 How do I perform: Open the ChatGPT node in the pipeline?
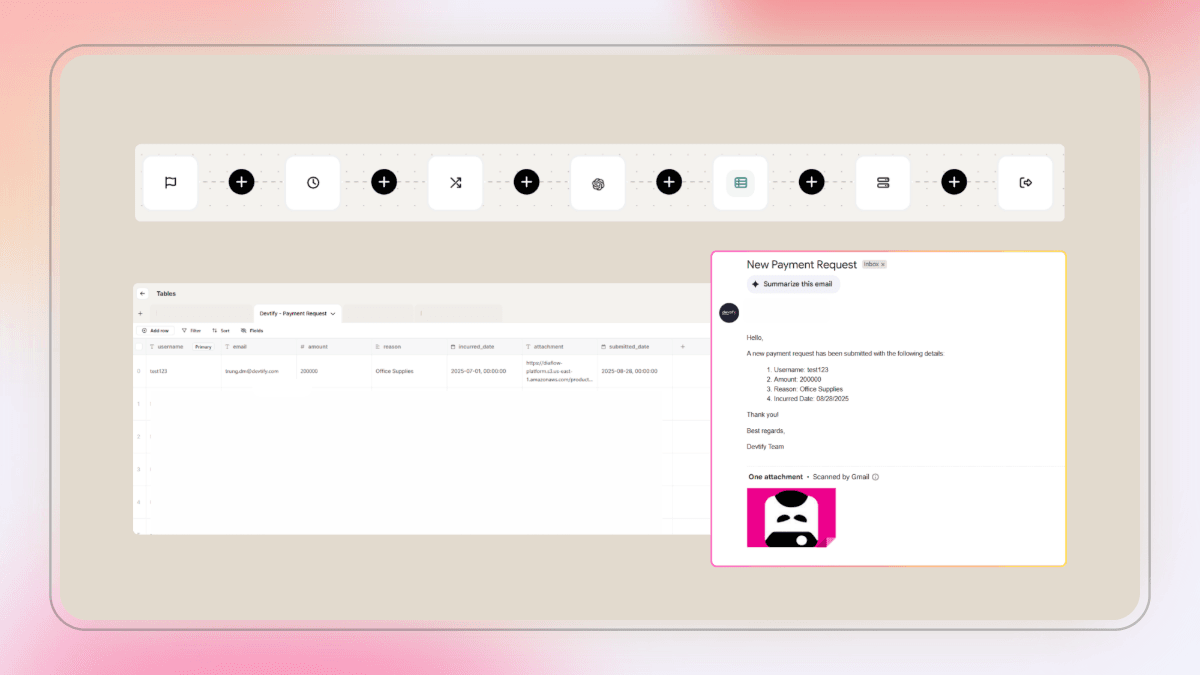tap(597, 182)
